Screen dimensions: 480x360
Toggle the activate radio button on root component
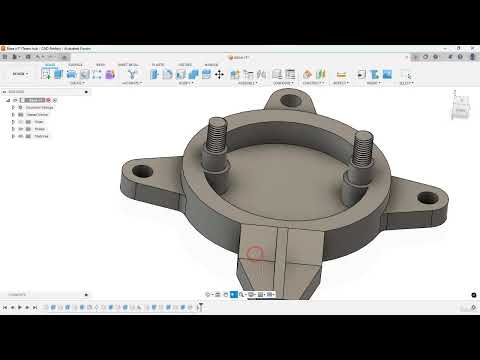click(x=55, y=100)
